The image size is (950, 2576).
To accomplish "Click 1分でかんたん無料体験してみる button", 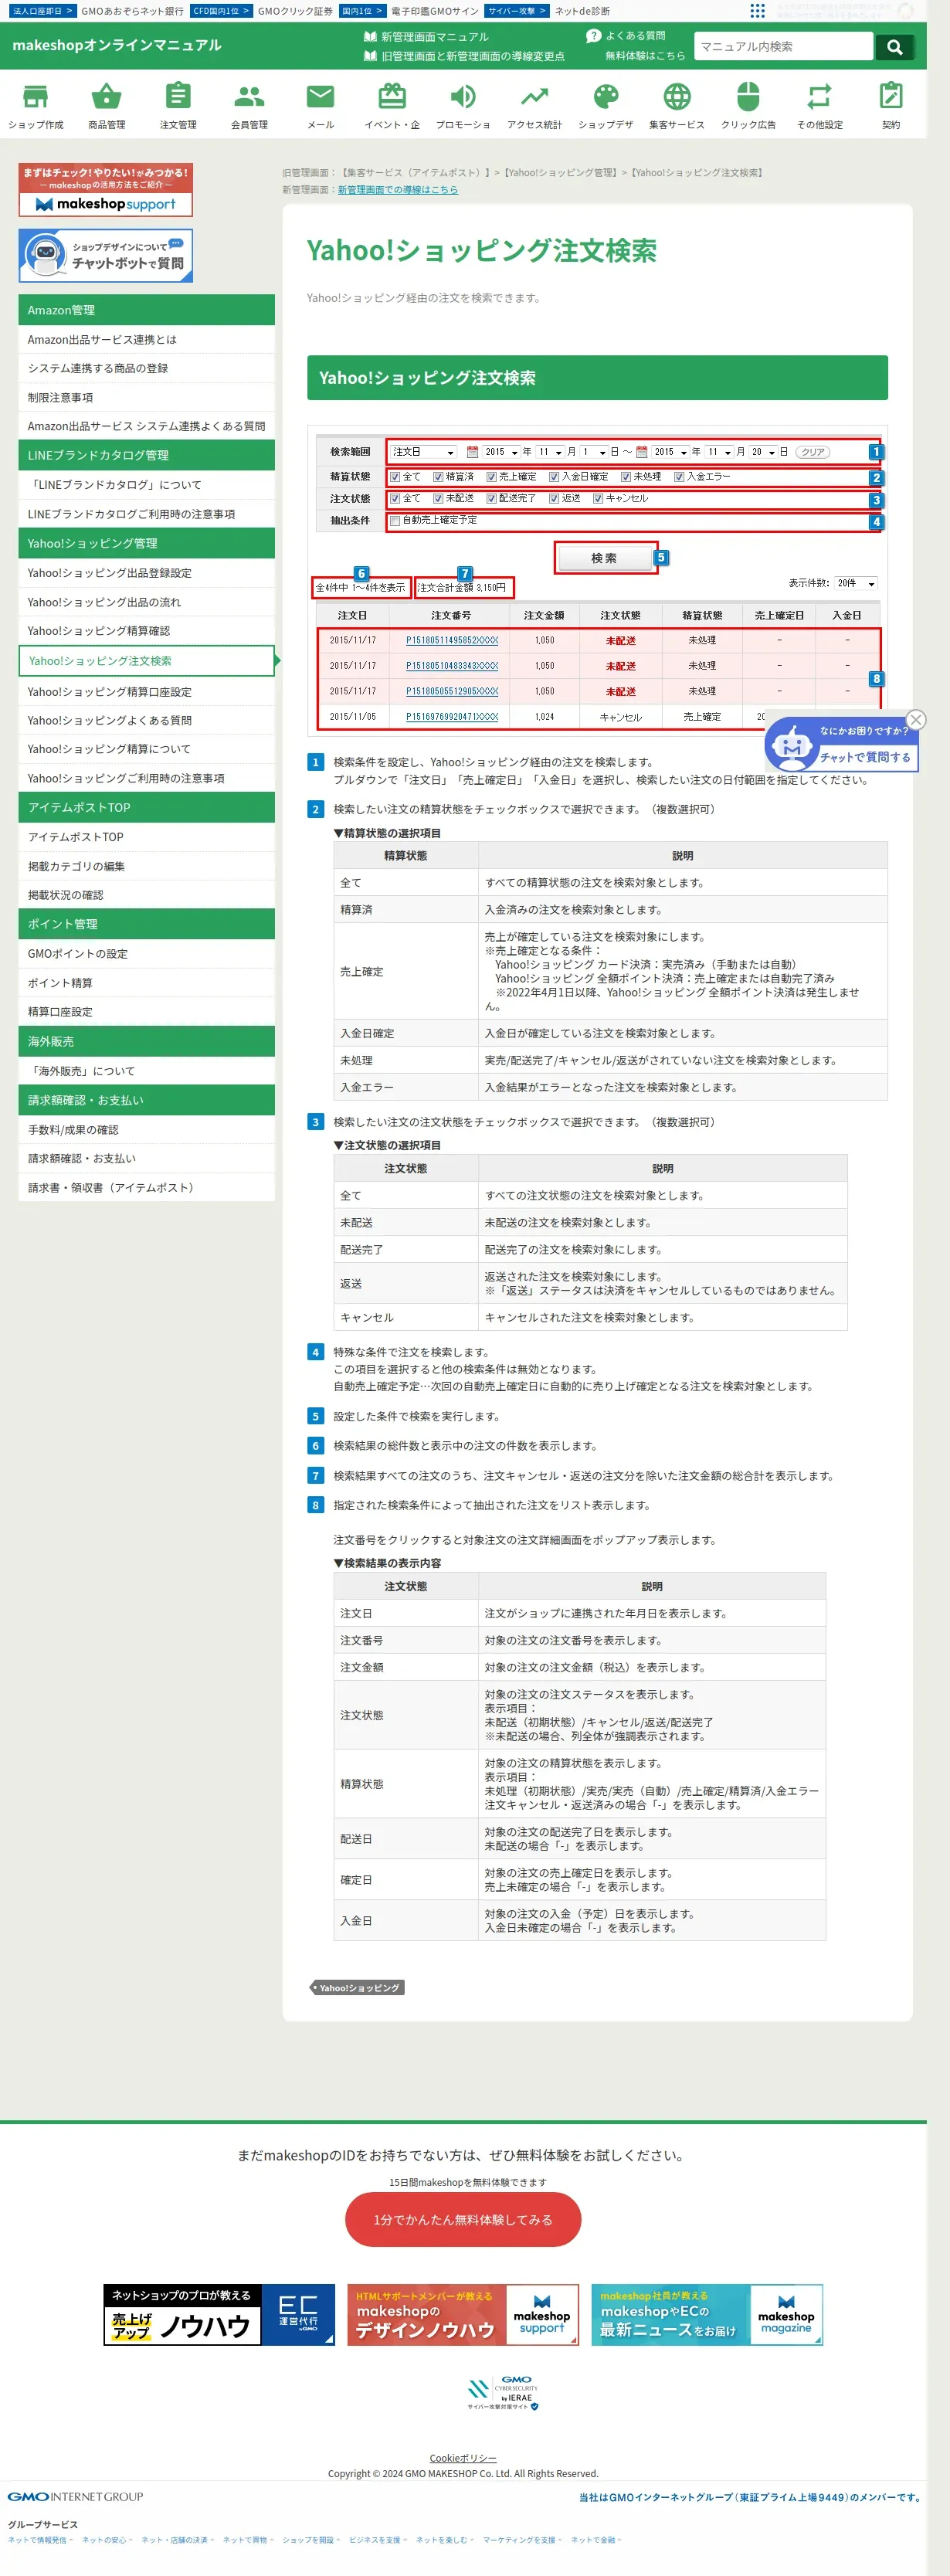I will [463, 2219].
